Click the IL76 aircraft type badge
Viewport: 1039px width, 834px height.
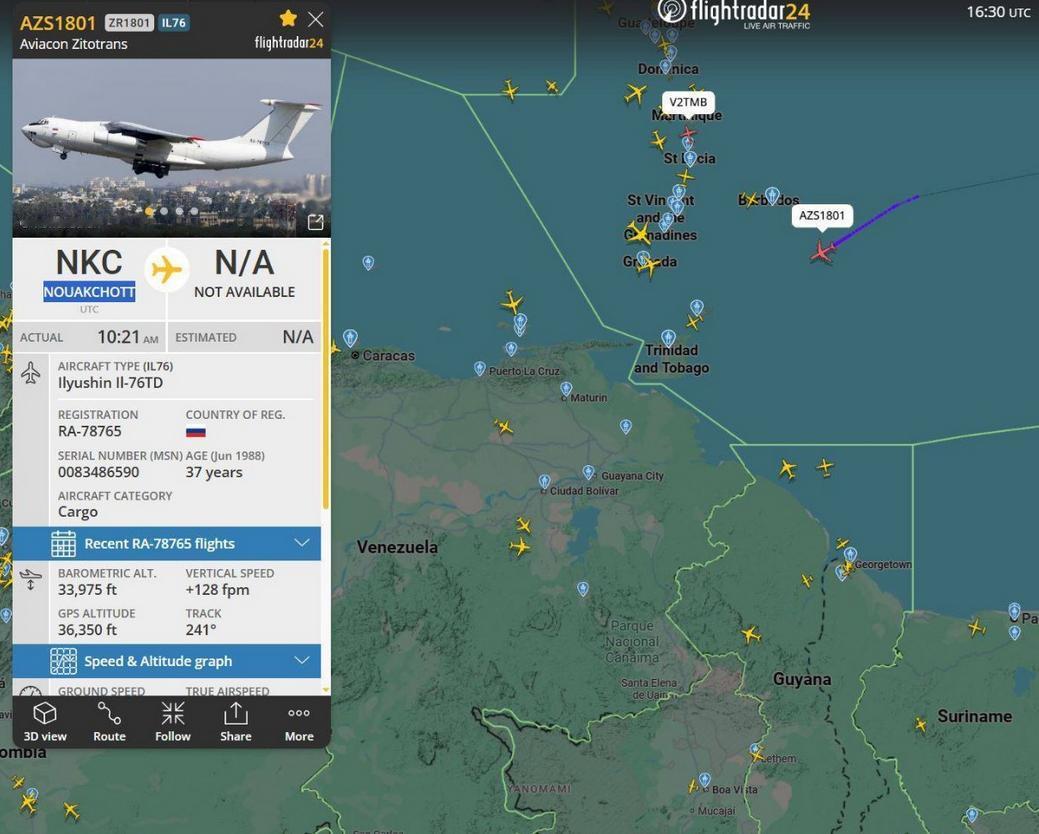174,23
